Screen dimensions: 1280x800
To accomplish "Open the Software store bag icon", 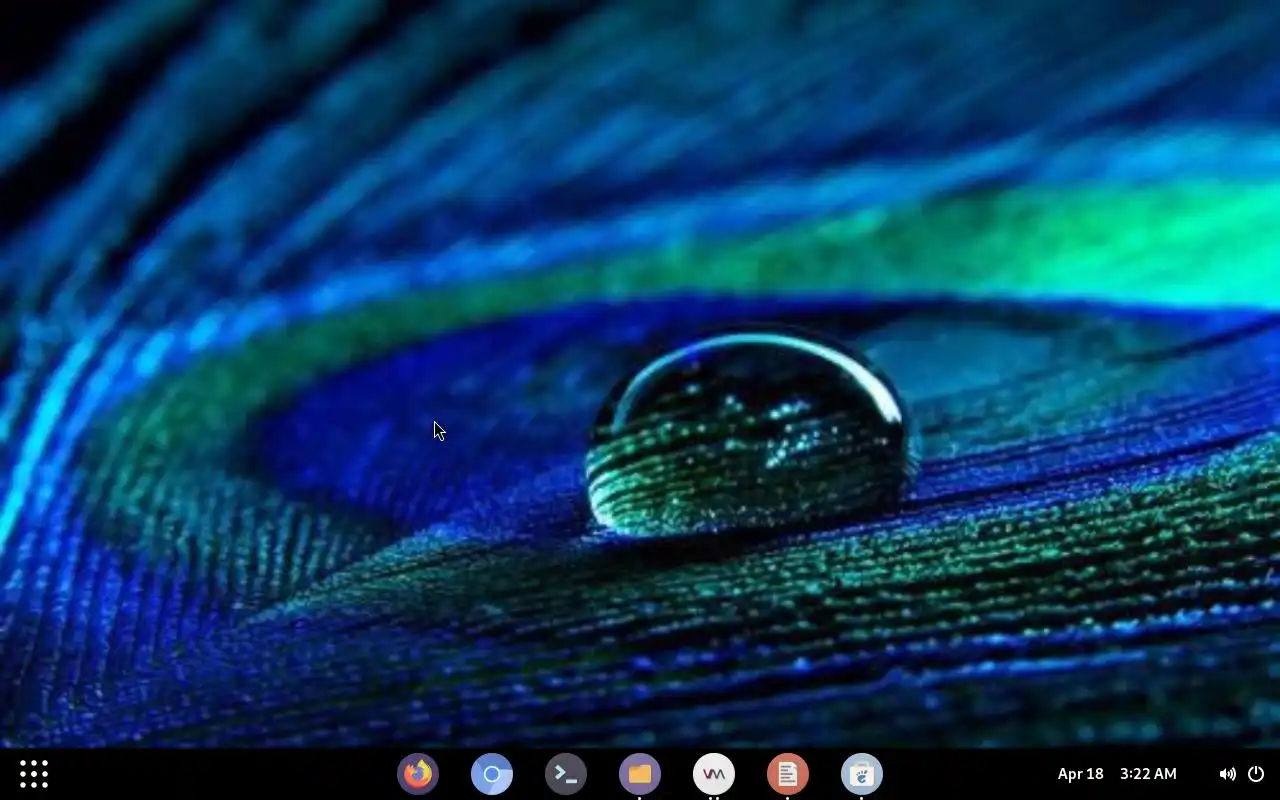I will click(862, 774).
